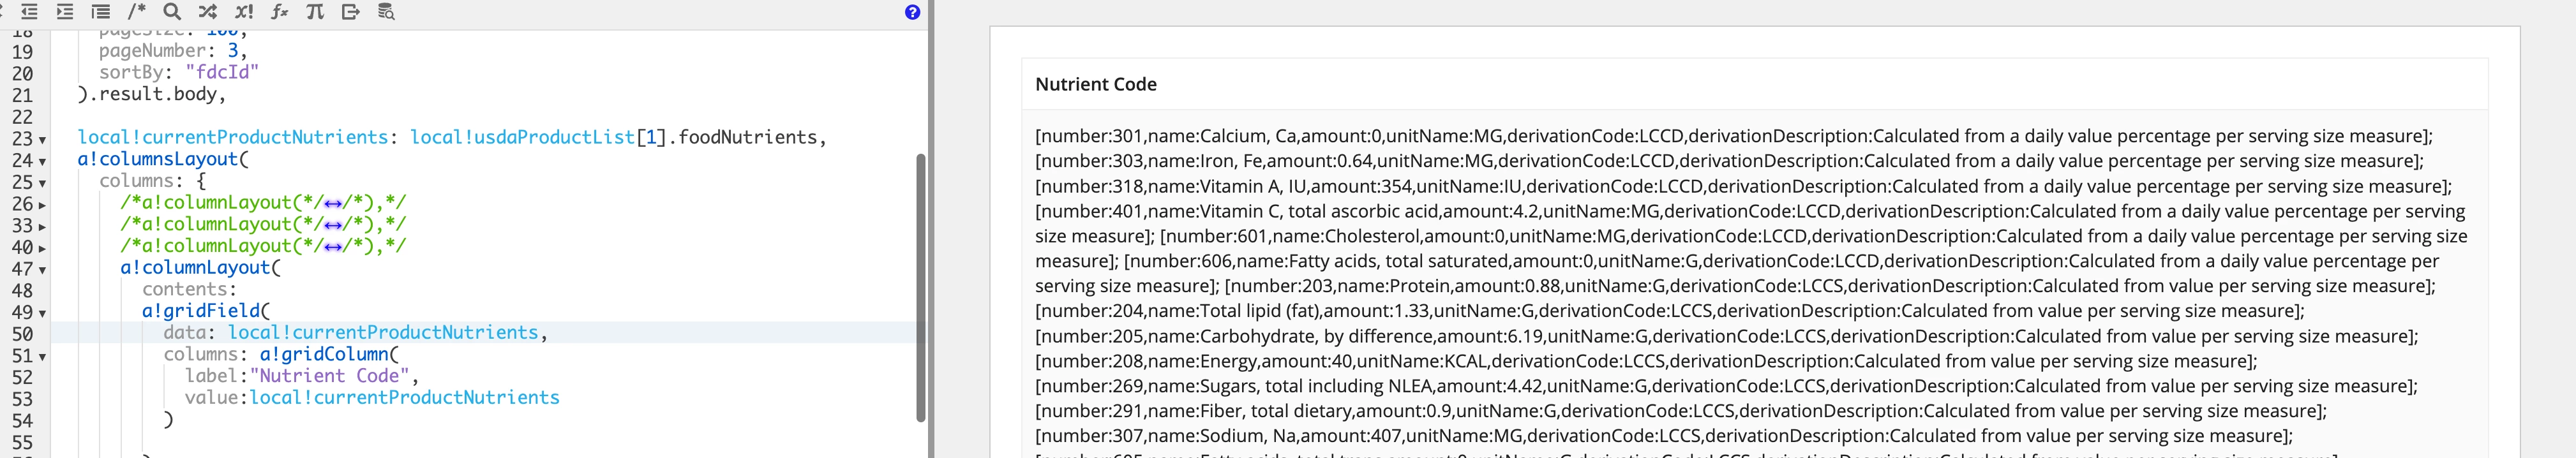Collapse the a!gridField fold at line 49
The width and height of the screenshot is (2576, 458).
point(42,314)
